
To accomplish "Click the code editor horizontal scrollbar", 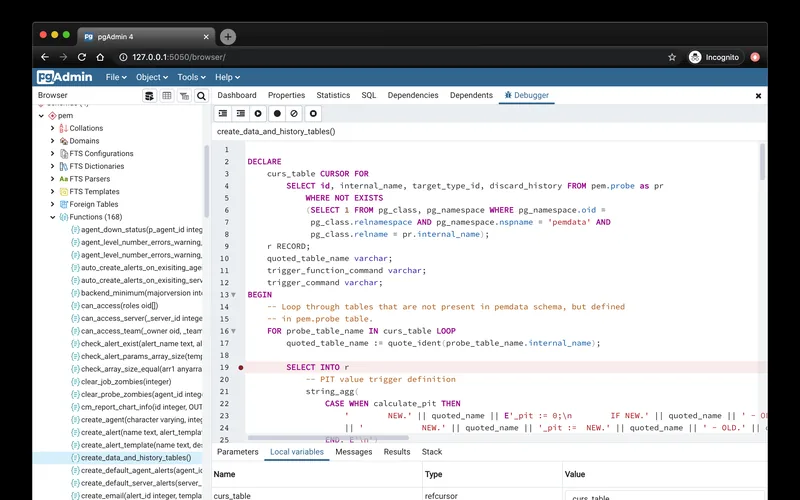I will click(x=329, y=438).
